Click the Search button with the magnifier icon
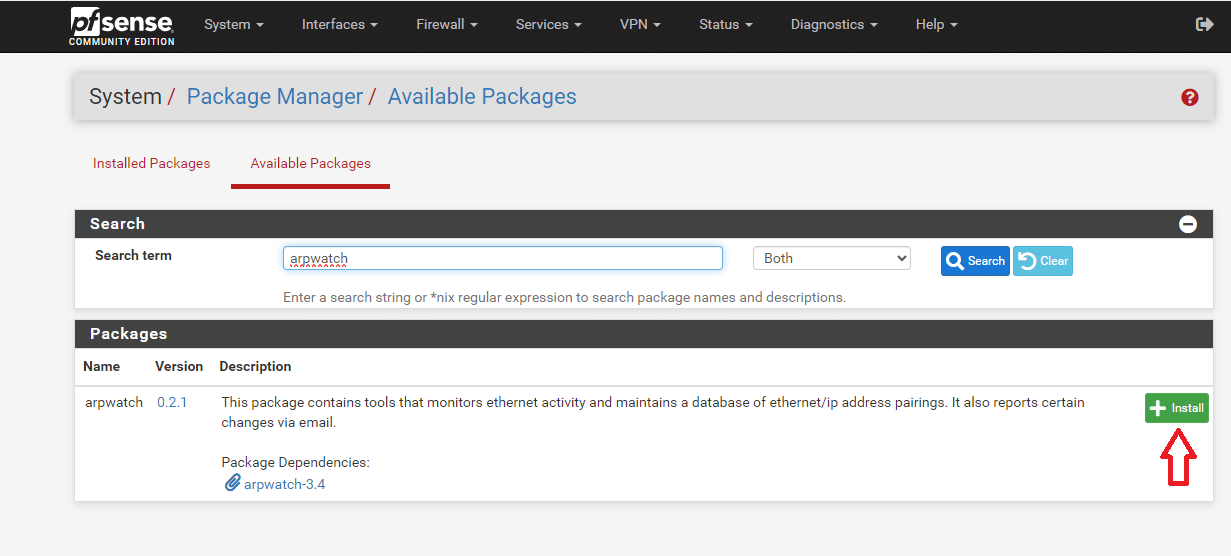Image resolution: width=1231 pixels, height=556 pixels. coord(975,261)
